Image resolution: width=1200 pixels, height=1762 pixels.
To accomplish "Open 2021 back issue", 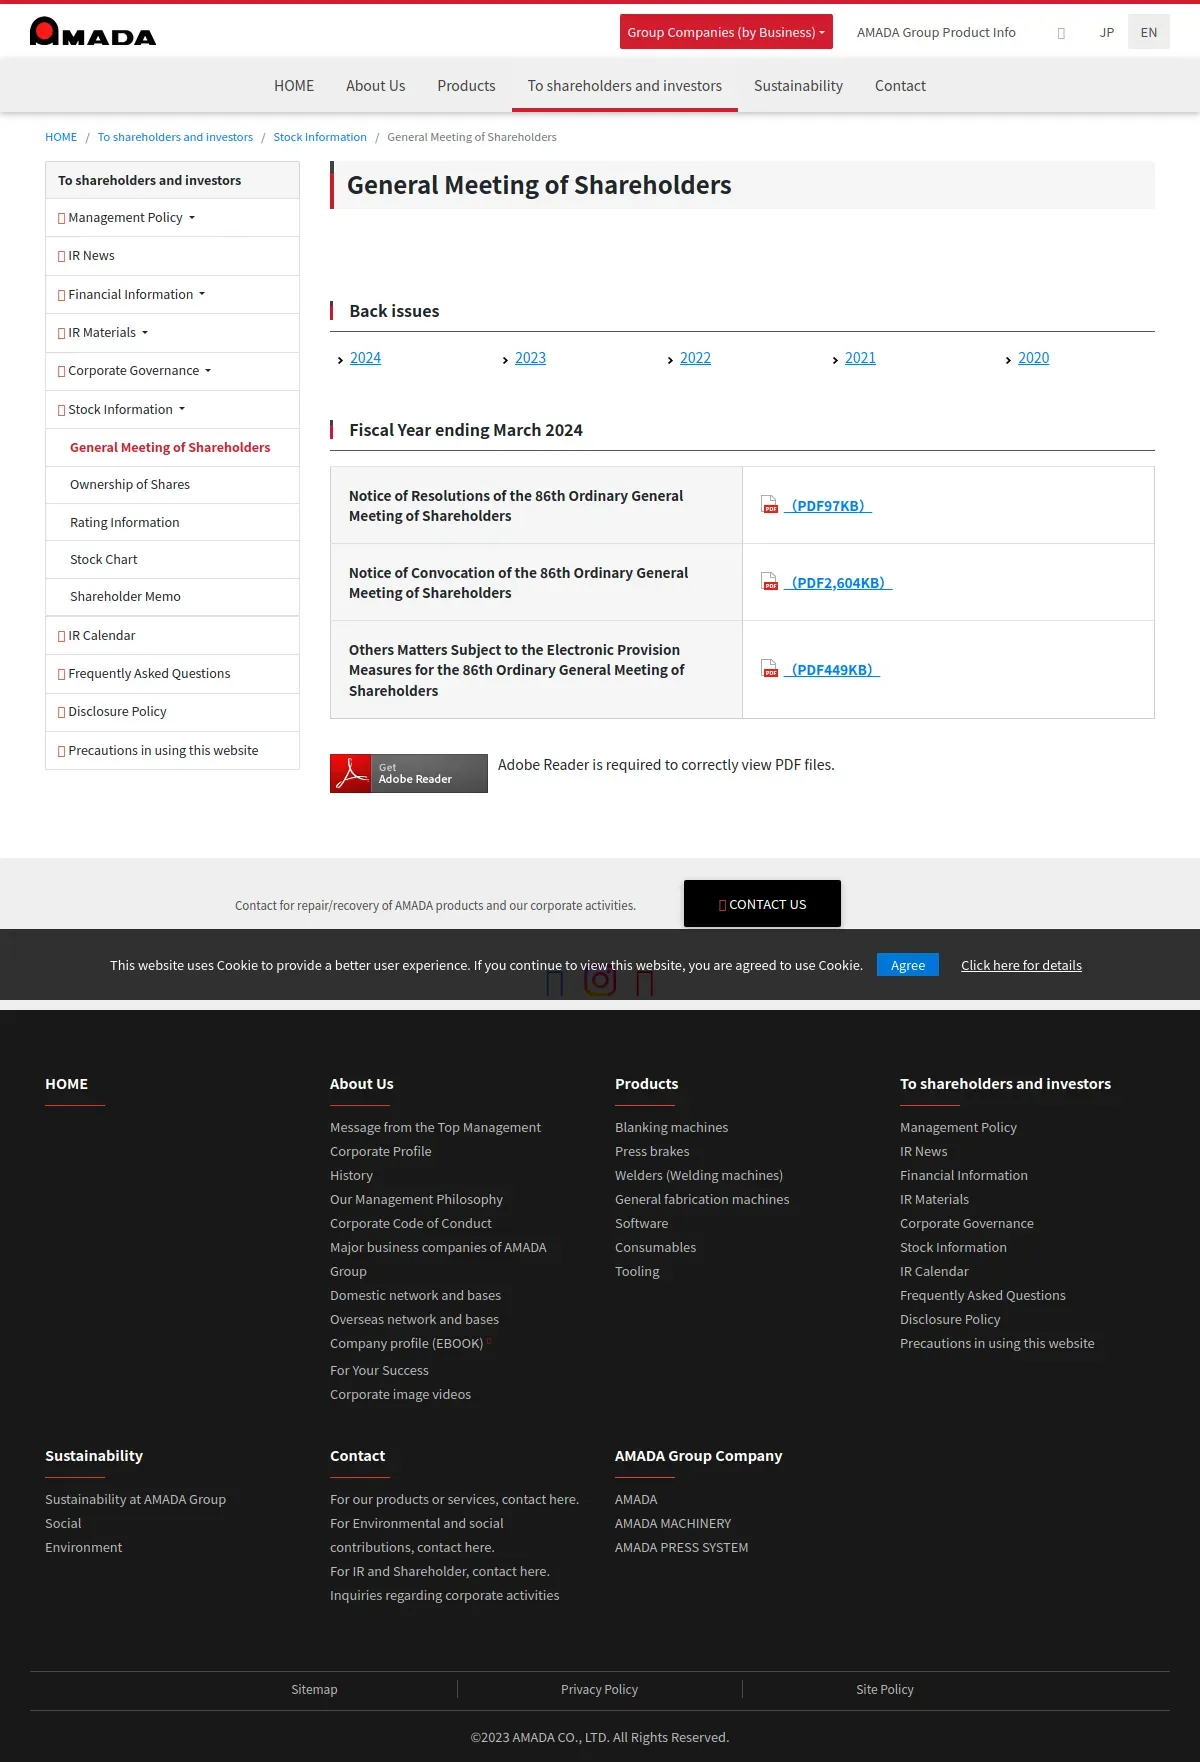I will pos(860,358).
